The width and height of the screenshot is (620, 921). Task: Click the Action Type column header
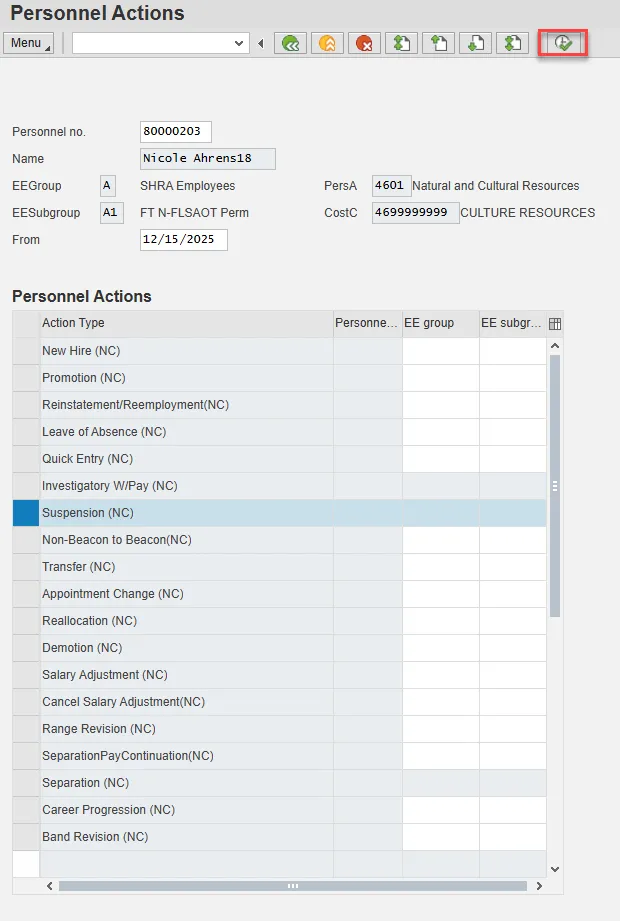tap(185, 323)
